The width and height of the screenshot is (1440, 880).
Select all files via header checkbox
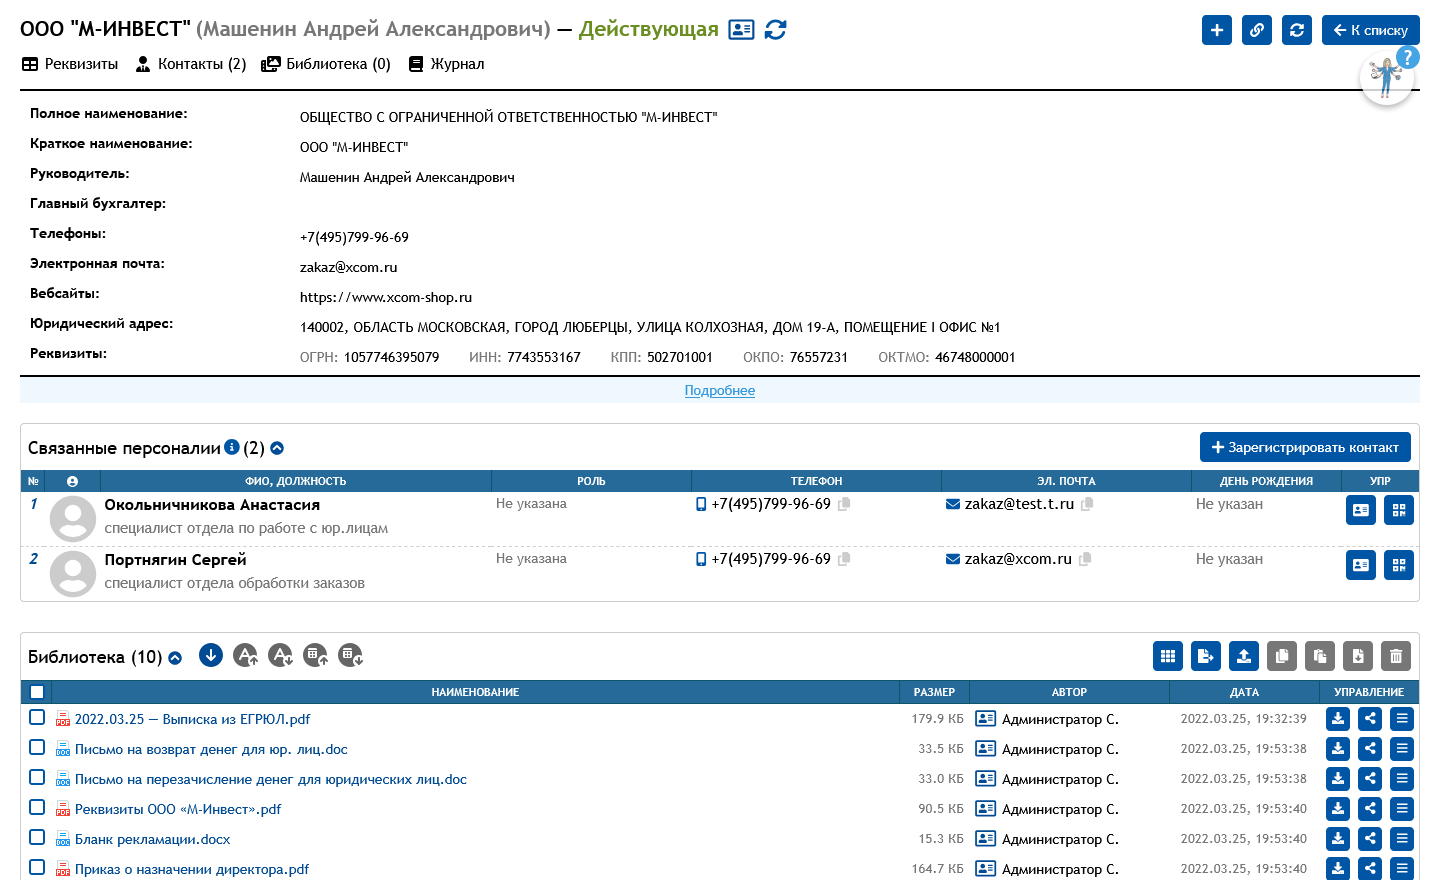37,692
